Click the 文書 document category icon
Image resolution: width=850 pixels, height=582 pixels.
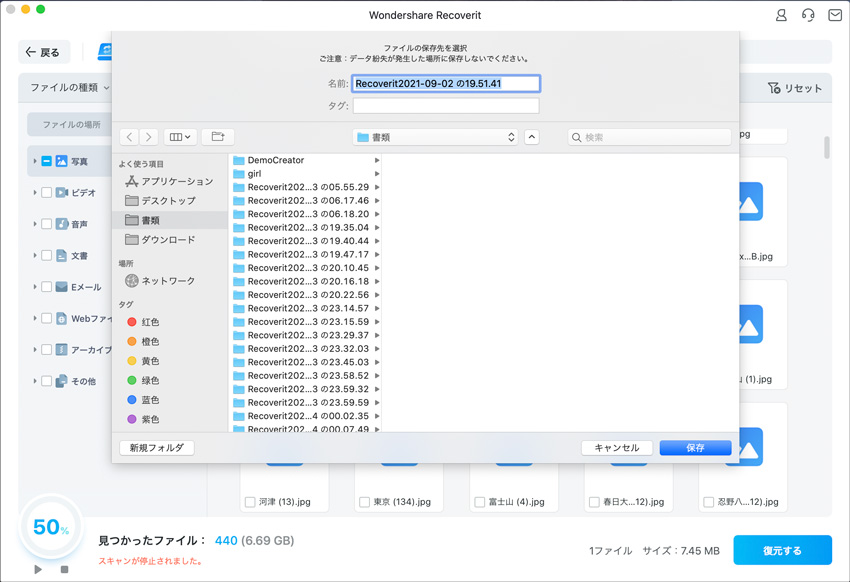62,255
